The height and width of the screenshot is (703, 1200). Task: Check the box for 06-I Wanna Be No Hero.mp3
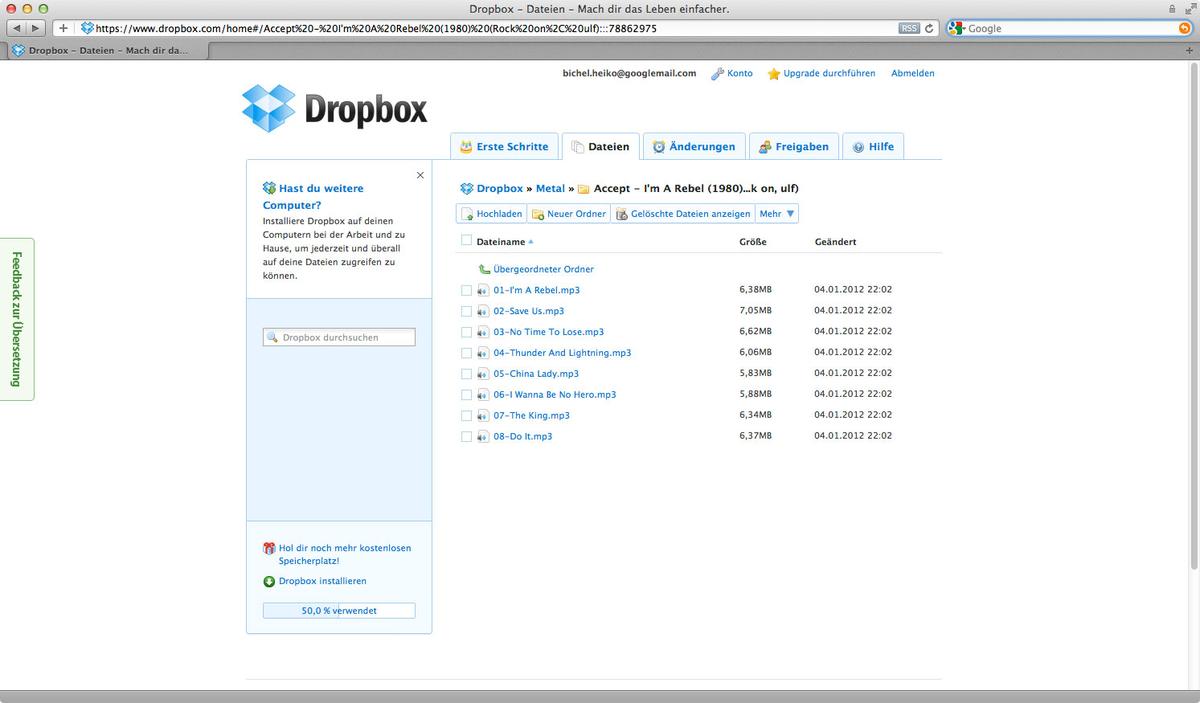pyautogui.click(x=466, y=395)
